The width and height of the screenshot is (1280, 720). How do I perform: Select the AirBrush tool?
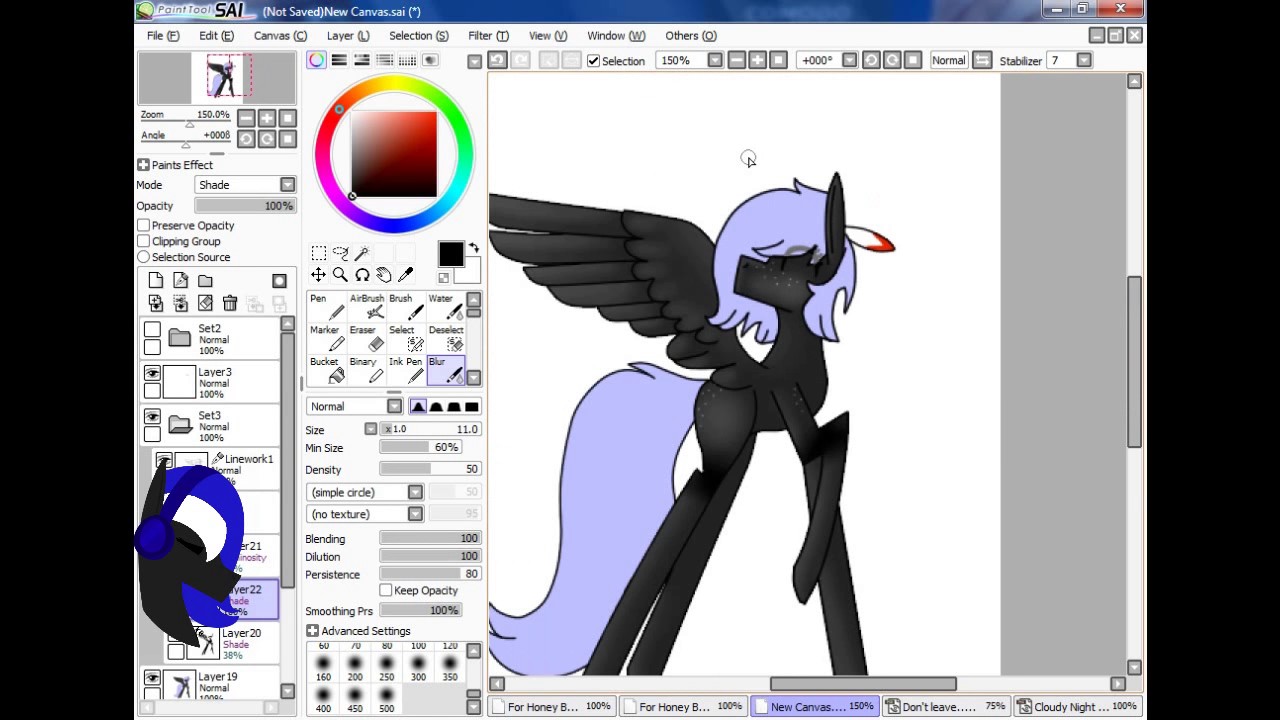coord(366,307)
